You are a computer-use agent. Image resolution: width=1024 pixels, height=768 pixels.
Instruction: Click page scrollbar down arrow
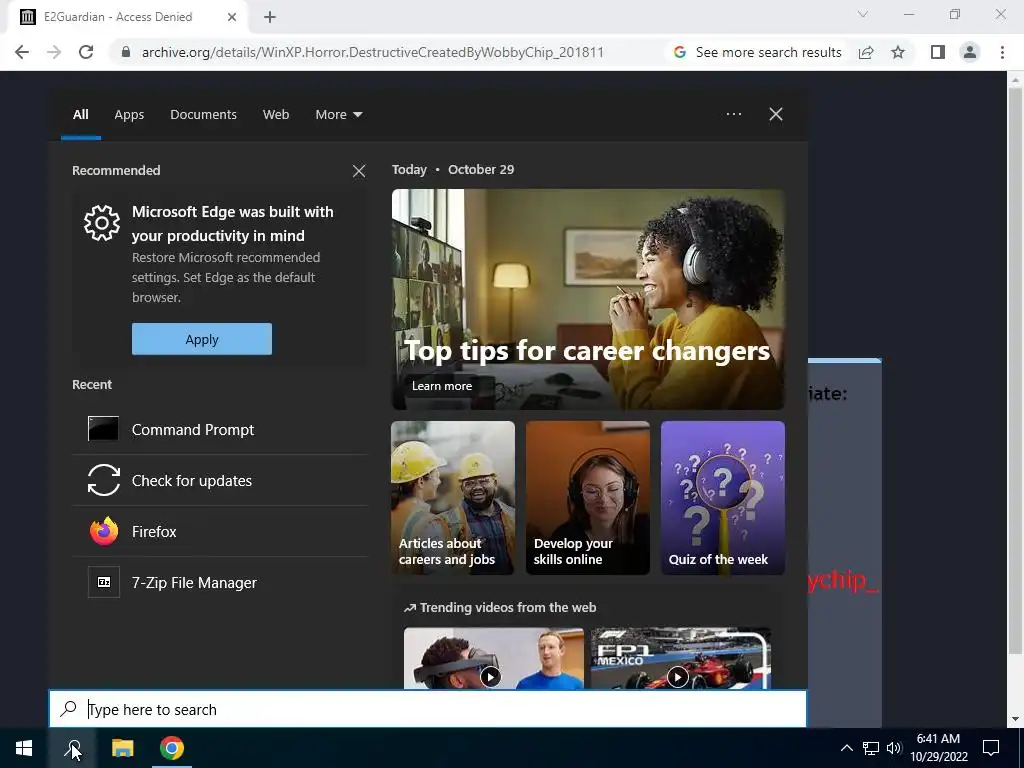[x=1014, y=719]
